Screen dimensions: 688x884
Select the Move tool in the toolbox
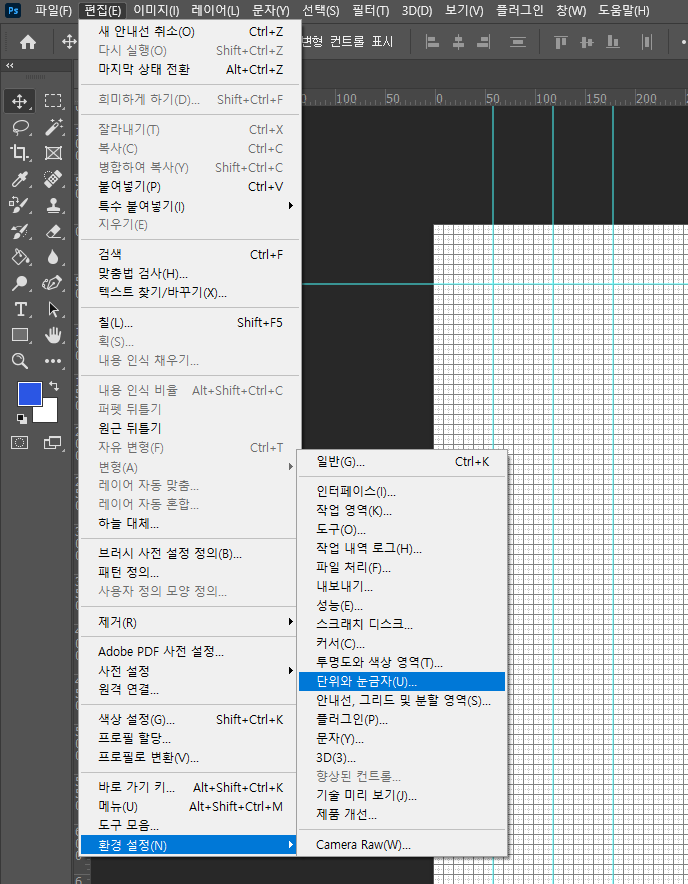coord(20,101)
